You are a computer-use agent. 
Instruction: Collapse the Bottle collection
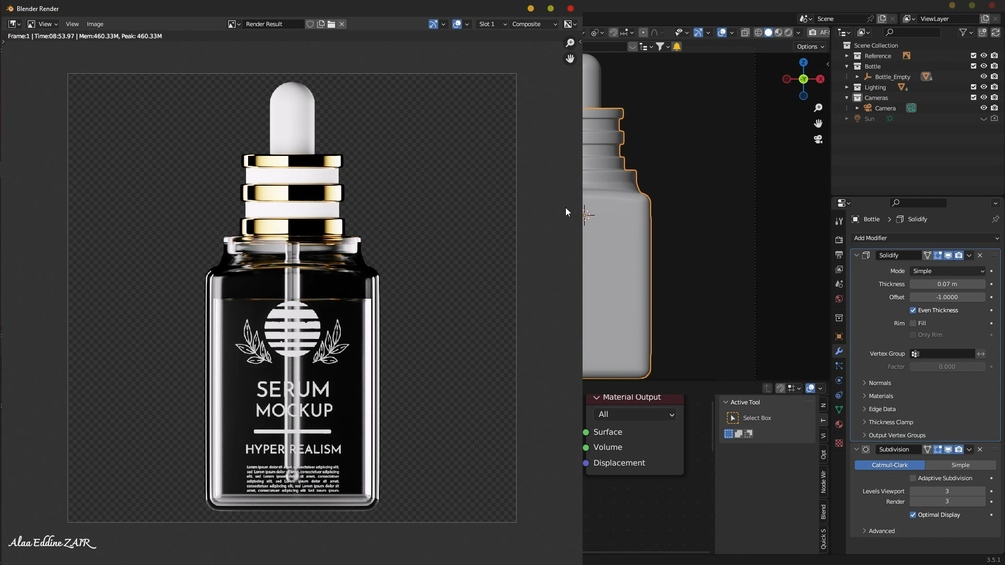point(847,66)
